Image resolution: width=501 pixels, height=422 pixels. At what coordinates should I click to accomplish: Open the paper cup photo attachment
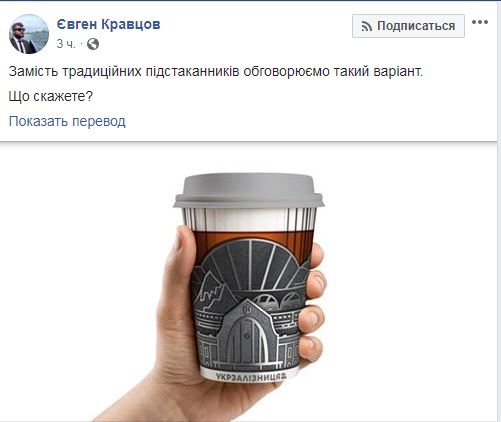248,282
